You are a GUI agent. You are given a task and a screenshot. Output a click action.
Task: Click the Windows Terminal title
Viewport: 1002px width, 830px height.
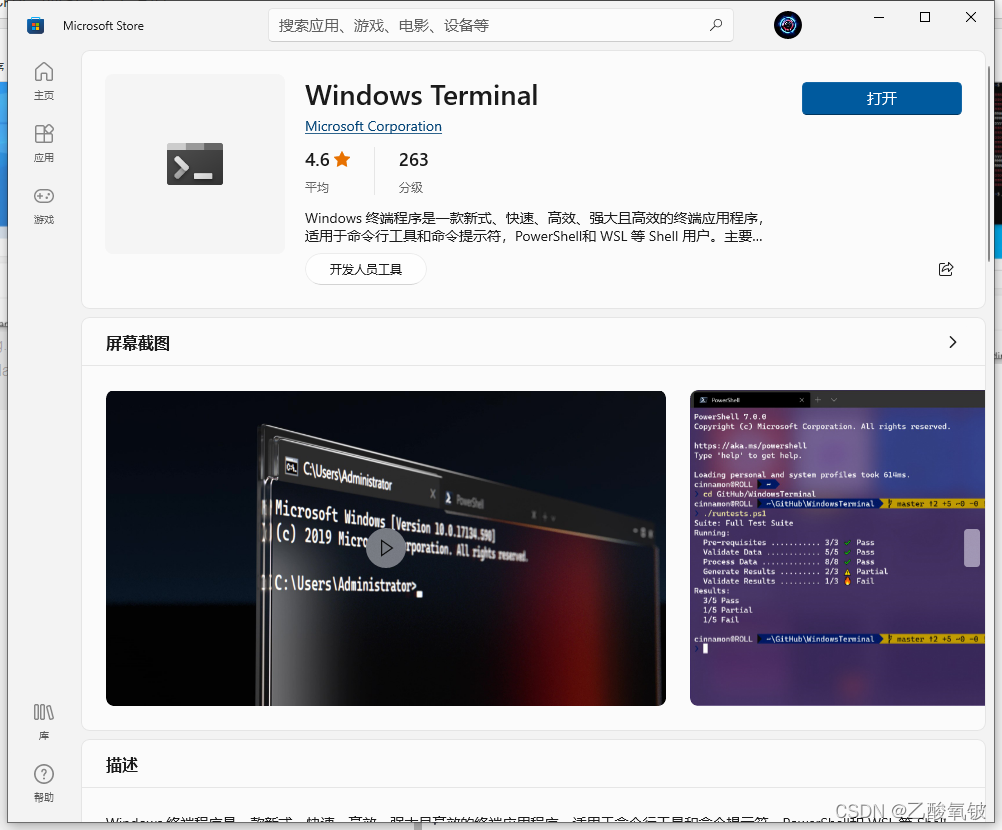tap(422, 95)
